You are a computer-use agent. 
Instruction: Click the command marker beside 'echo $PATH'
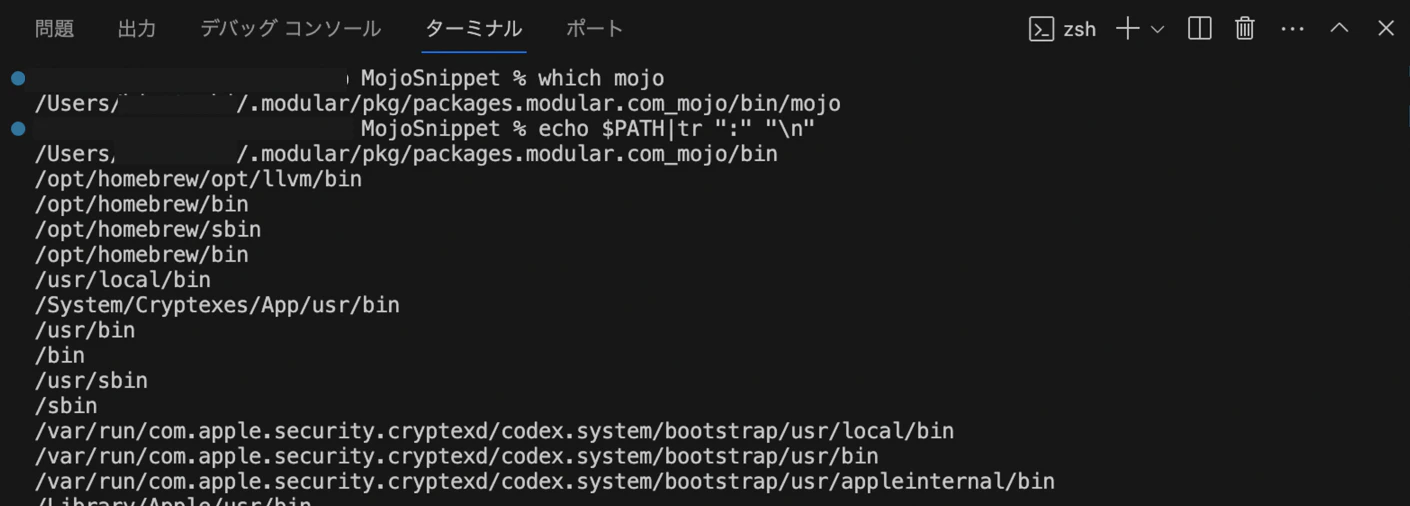[x=18, y=128]
